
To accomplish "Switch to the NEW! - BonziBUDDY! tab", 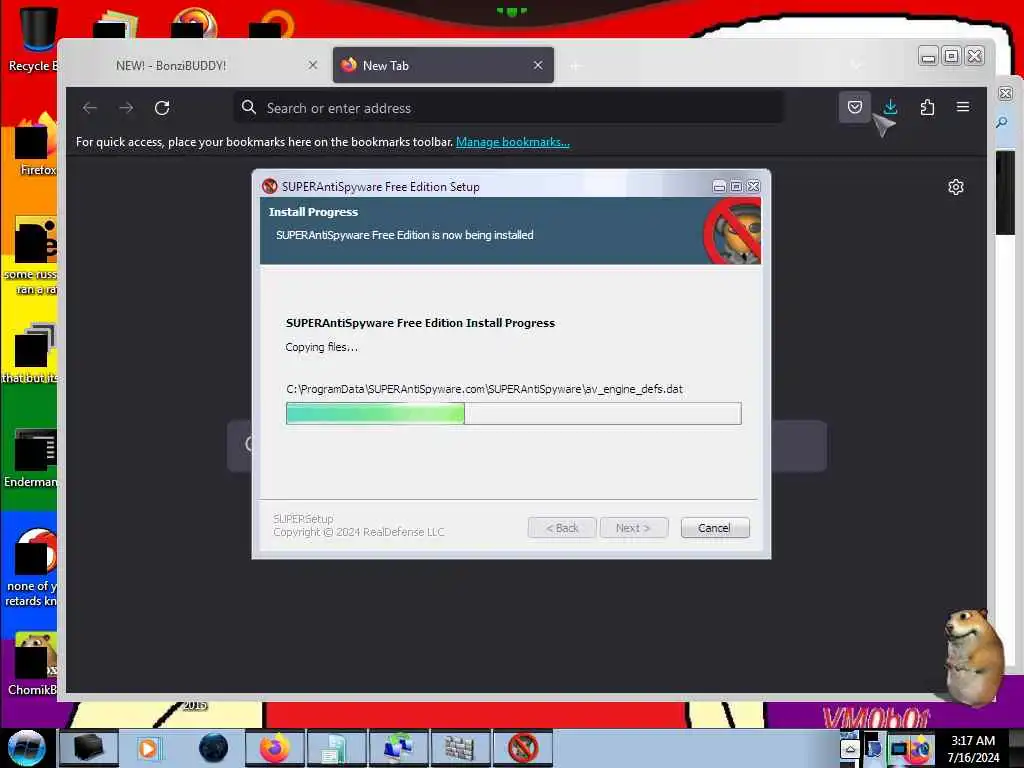I will 196,65.
